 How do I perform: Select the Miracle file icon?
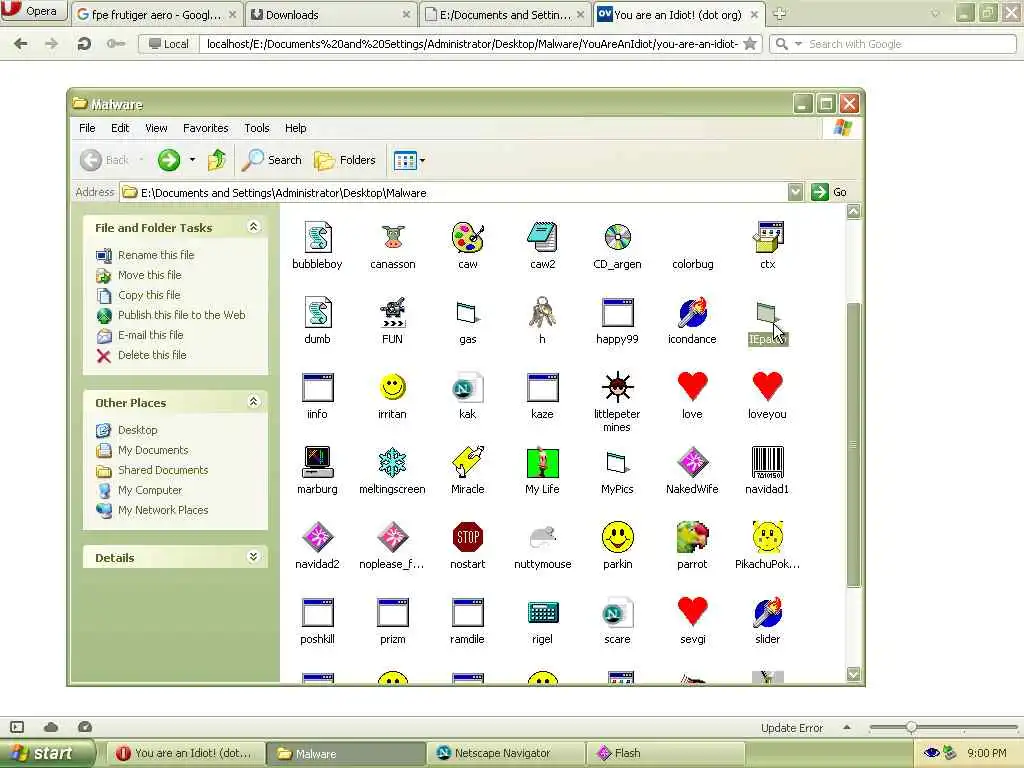coord(468,463)
